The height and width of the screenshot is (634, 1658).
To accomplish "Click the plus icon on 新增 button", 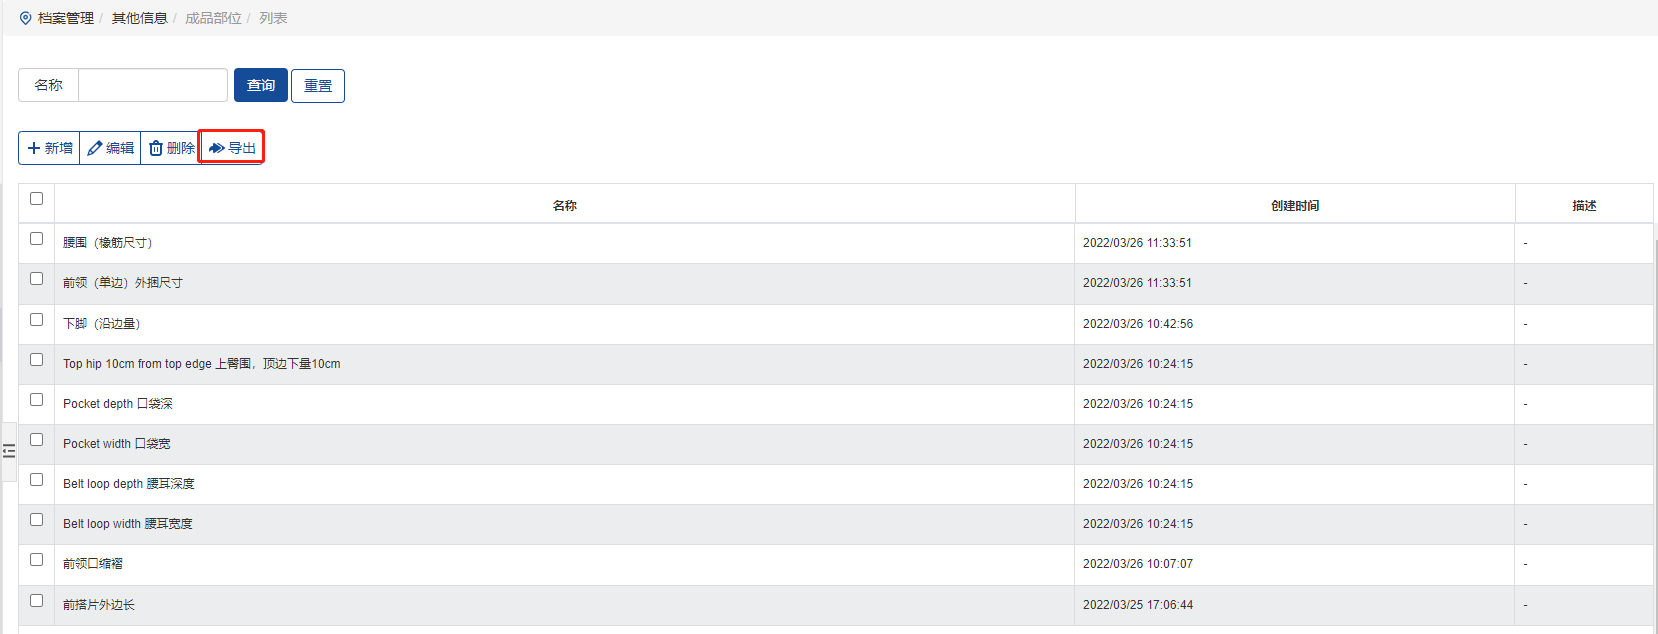I will pos(34,148).
